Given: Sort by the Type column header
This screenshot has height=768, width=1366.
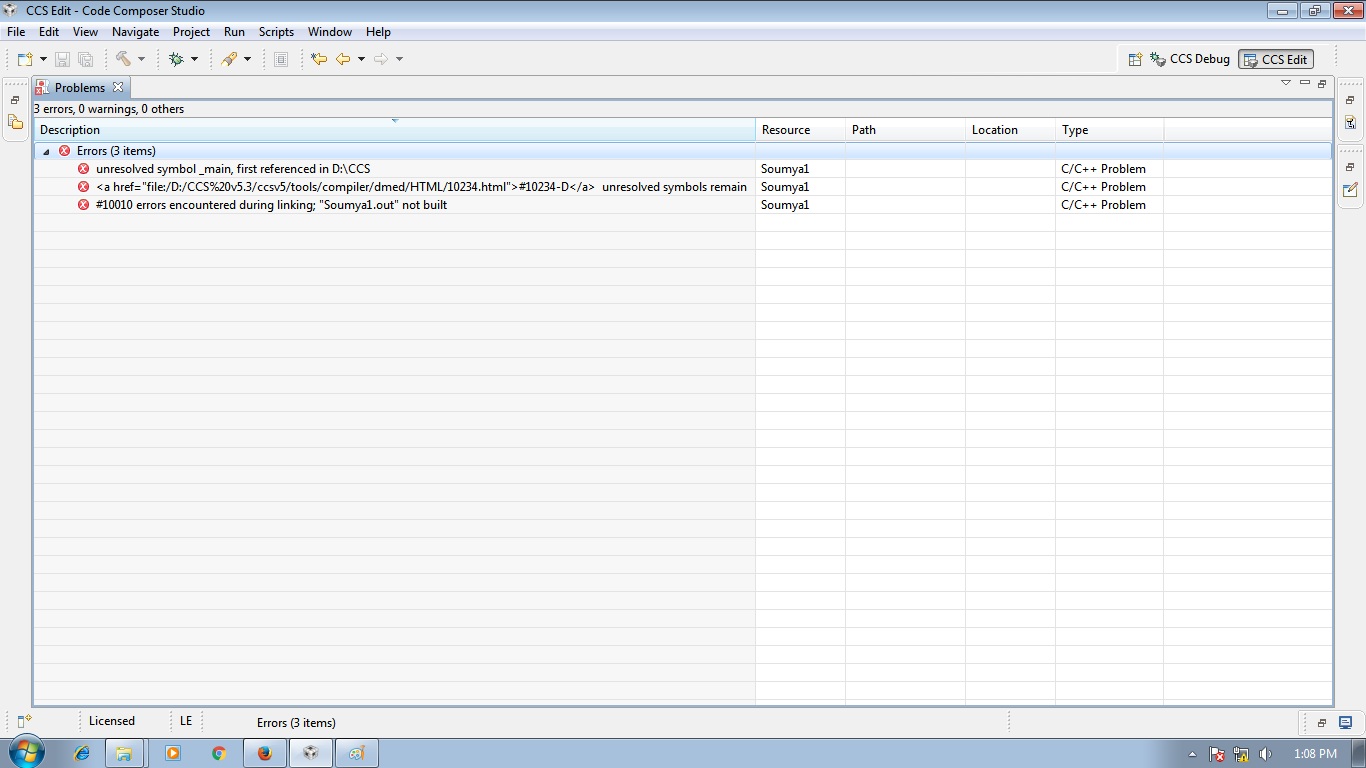Looking at the screenshot, I should pos(1109,130).
